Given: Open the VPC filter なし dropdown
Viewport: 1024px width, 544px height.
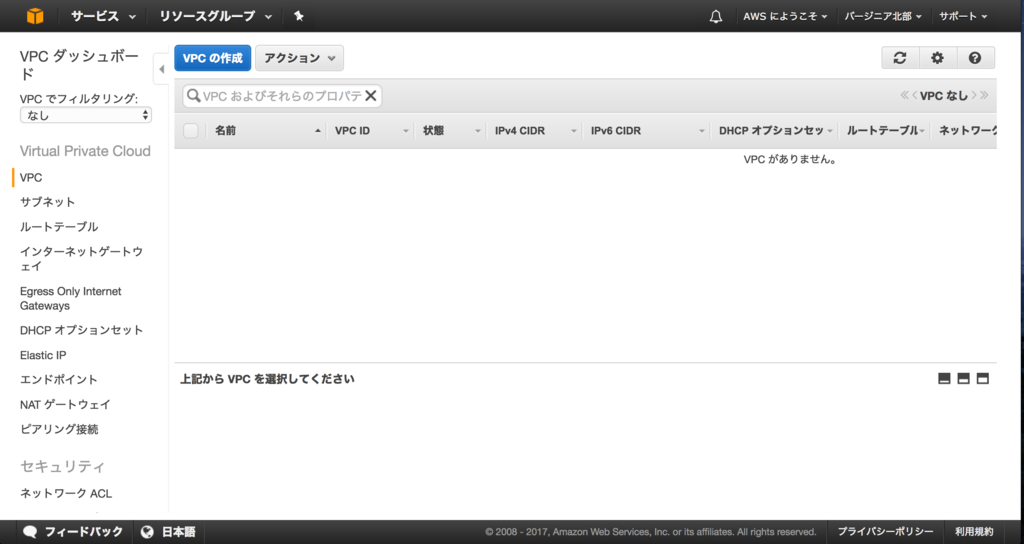Looking at the screenshot, I should (x=86, y=115).
